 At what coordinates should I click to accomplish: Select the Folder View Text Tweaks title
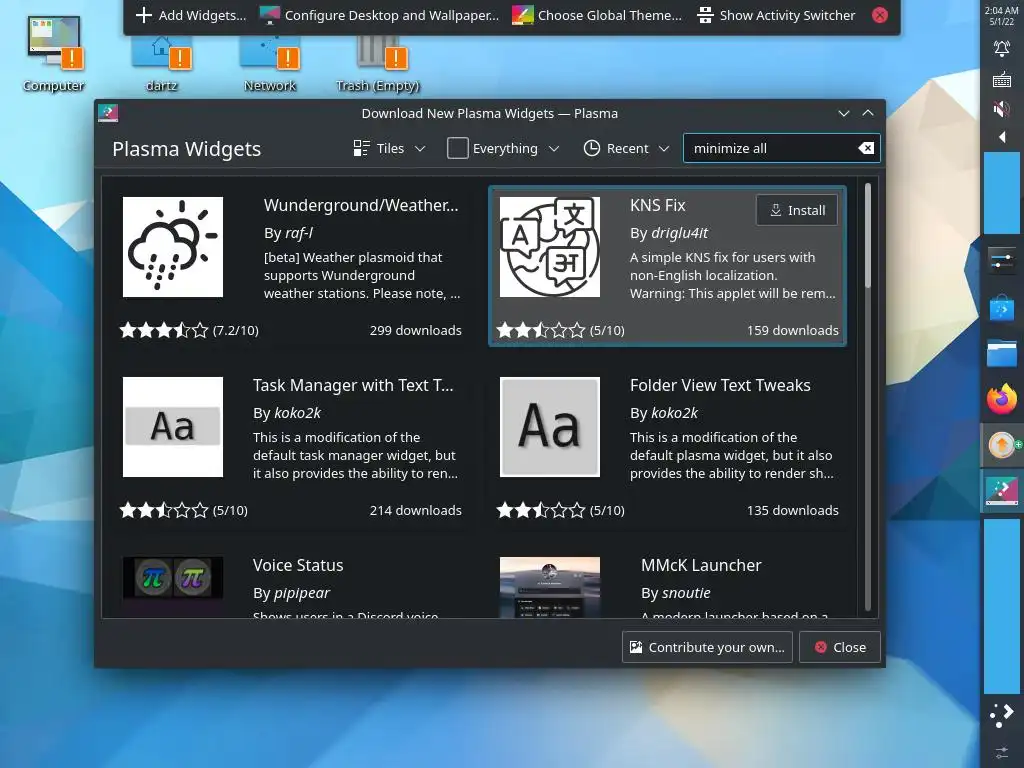[x=720, y=385]
